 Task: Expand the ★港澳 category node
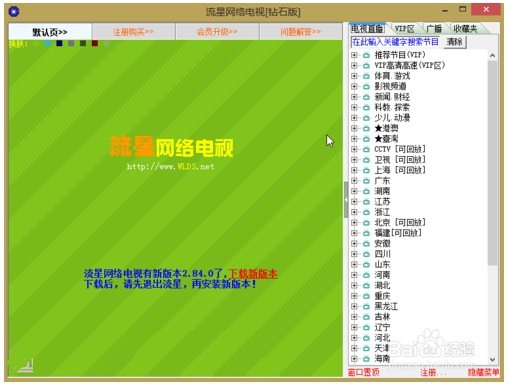pos(354,128)
